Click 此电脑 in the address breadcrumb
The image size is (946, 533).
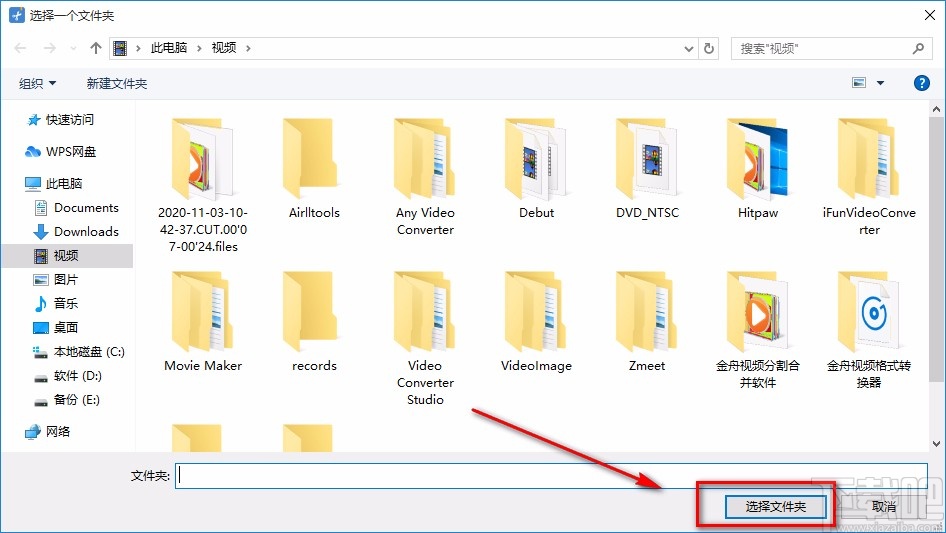pyautogui.click(x=169, y=48)
